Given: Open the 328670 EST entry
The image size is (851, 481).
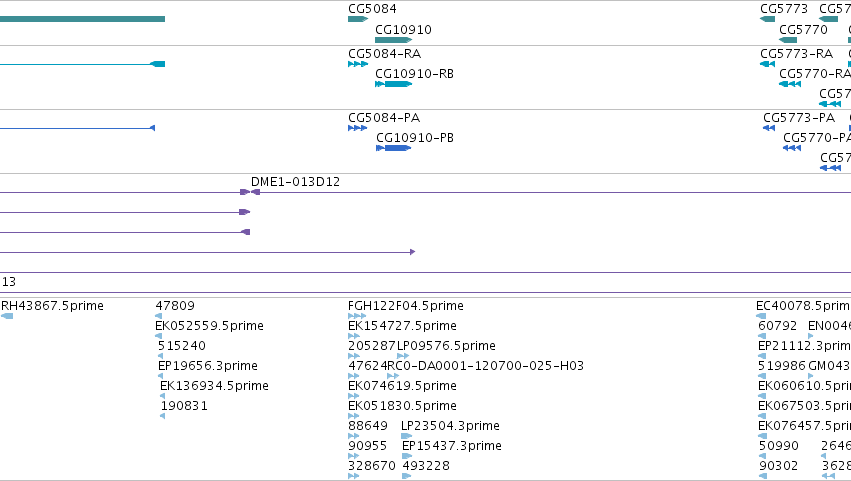Looking at the screenshot, I should click(372, 466).
